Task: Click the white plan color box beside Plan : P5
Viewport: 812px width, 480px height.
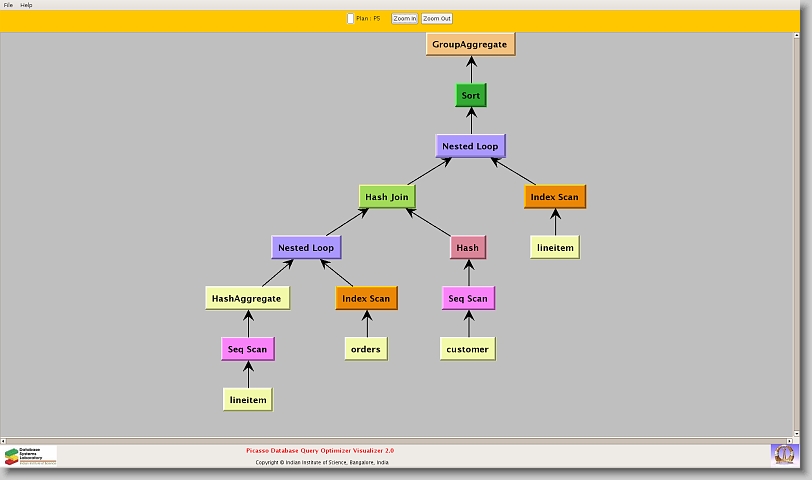Action: tap(350, 18)
